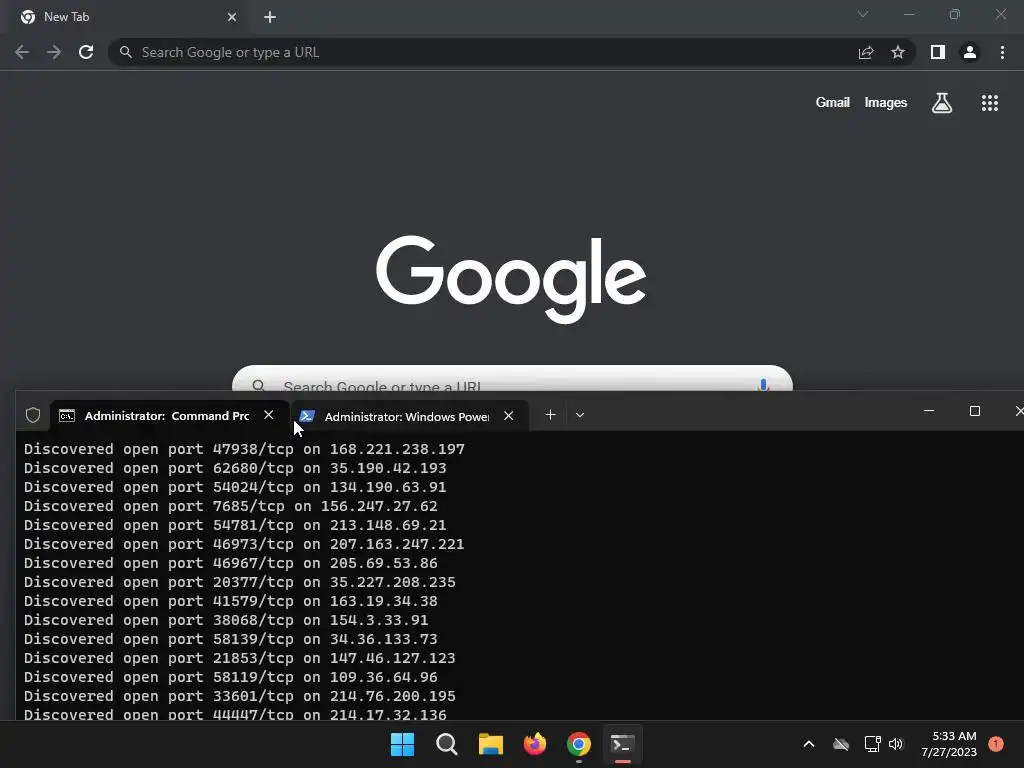This screenshot has height=768, width=1024.
Task: Launch Firefox from the taskbar
Action: [535, 744]
